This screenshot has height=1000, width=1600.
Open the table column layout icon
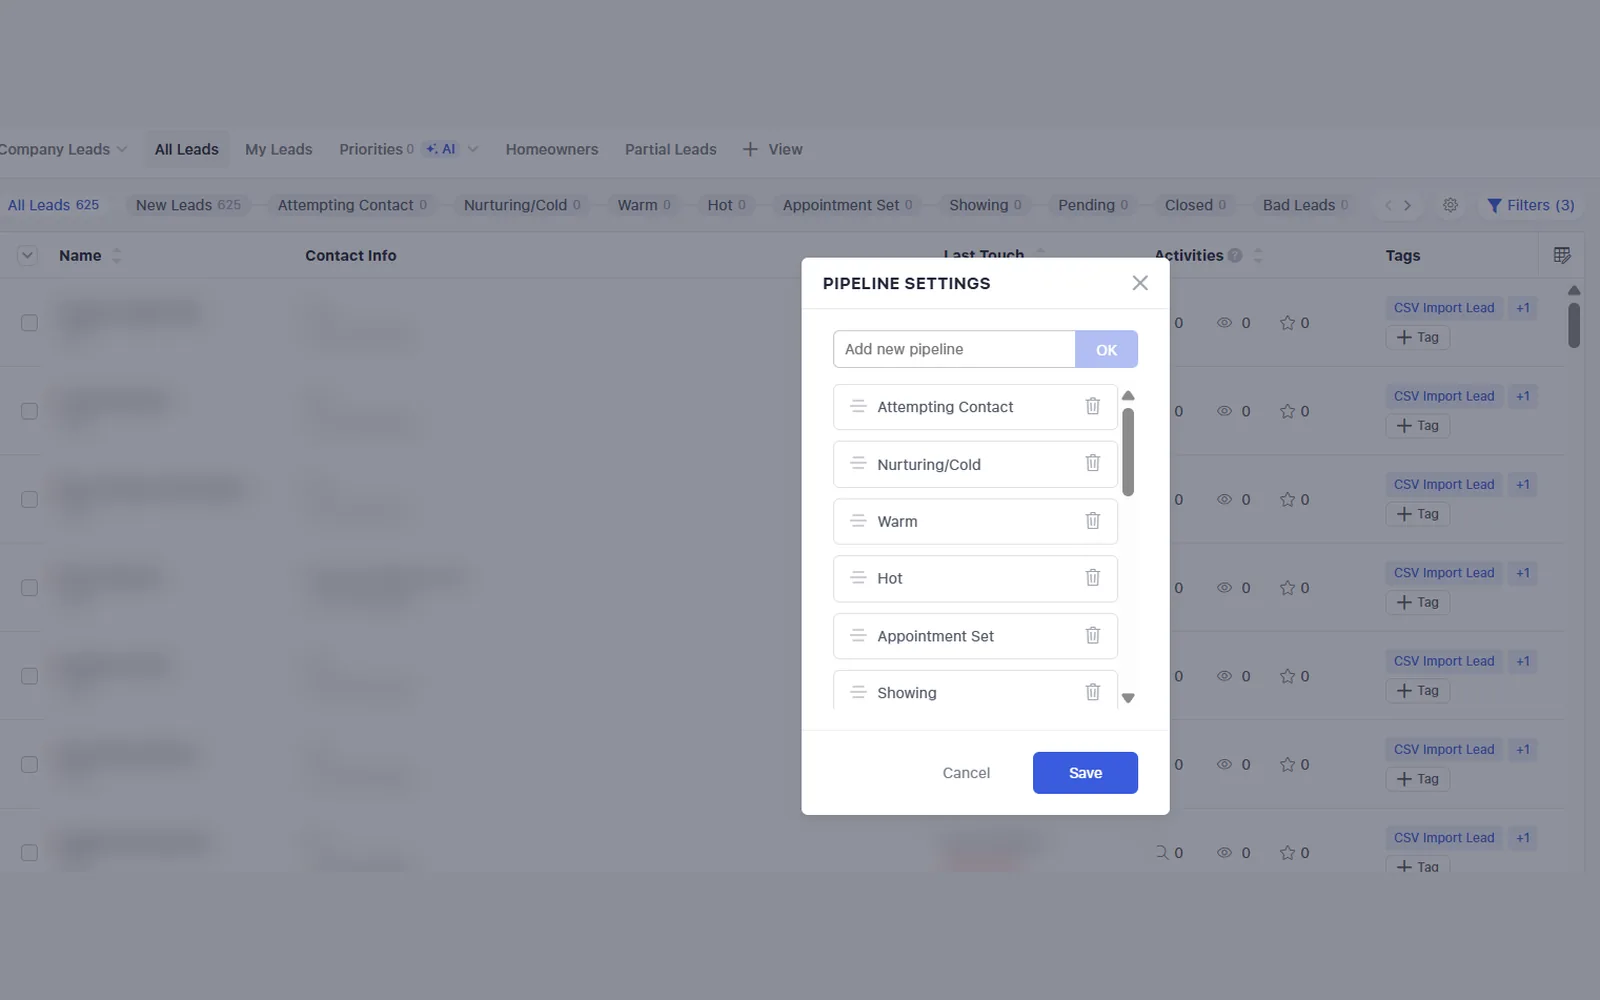(1562, 255)
